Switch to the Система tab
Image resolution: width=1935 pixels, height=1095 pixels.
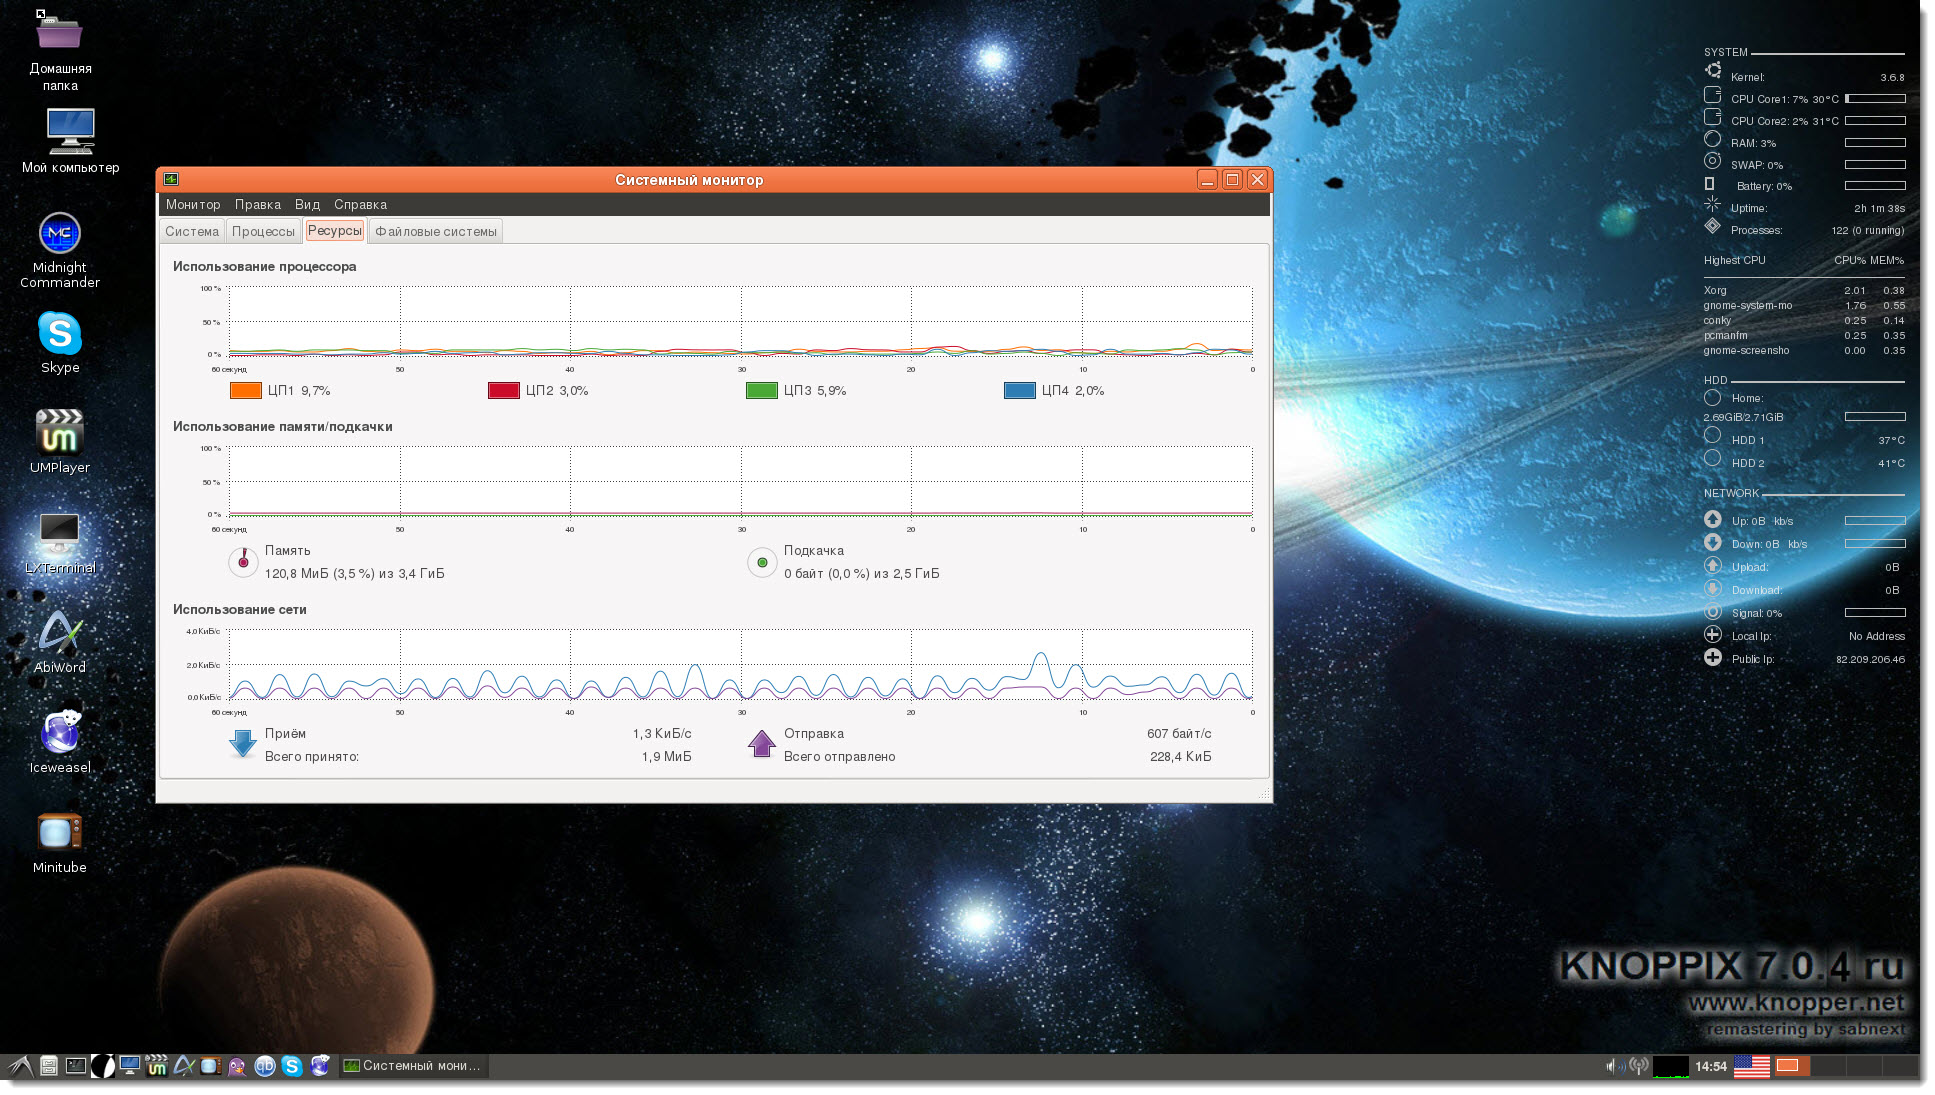192,232
